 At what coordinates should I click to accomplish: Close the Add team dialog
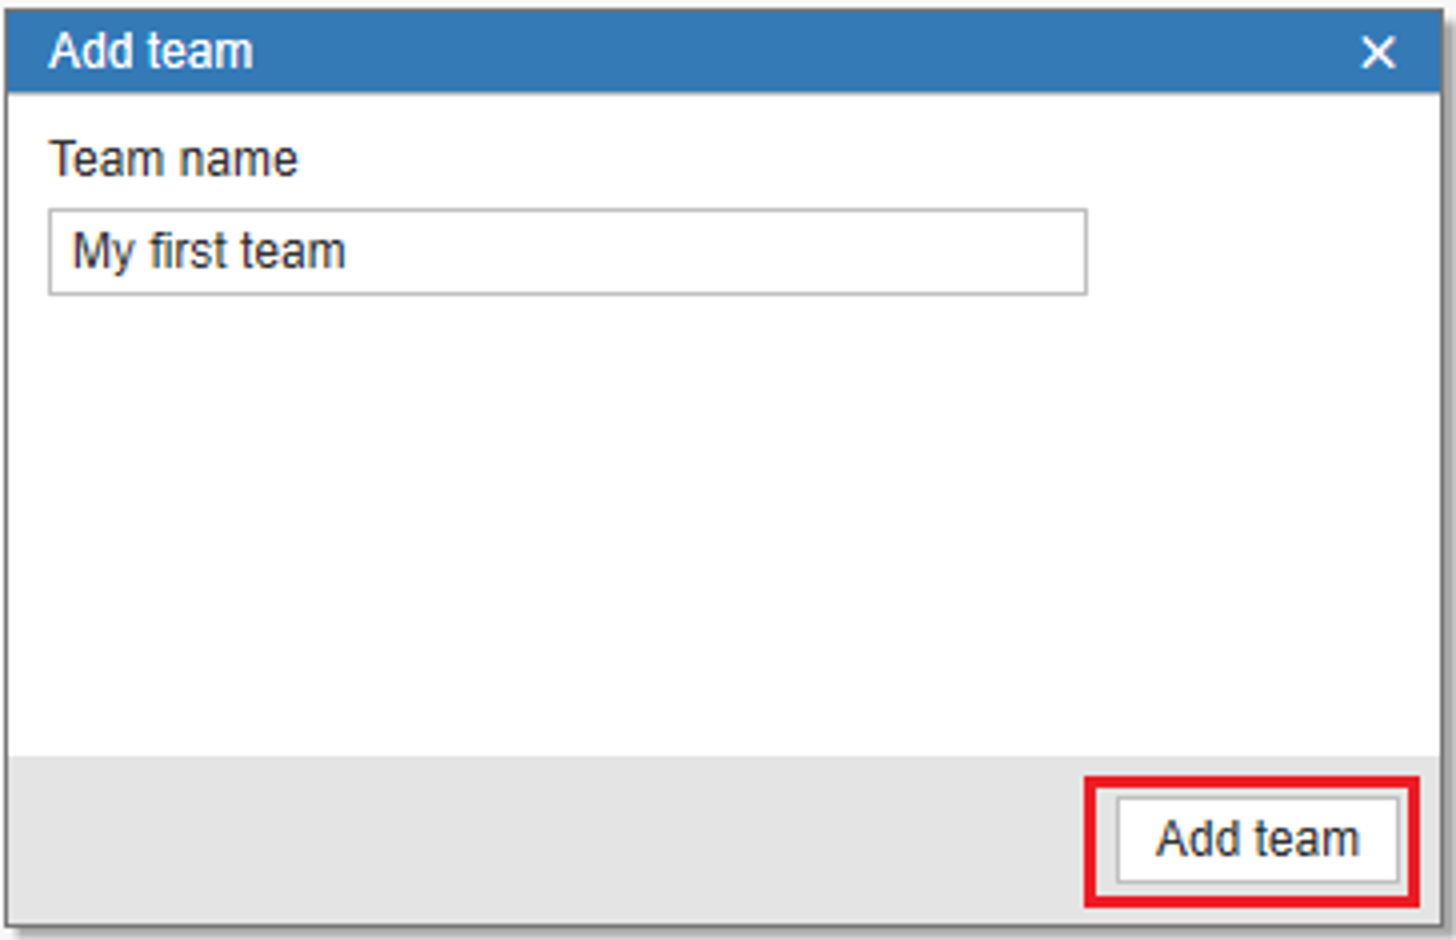pos(1378,52)
